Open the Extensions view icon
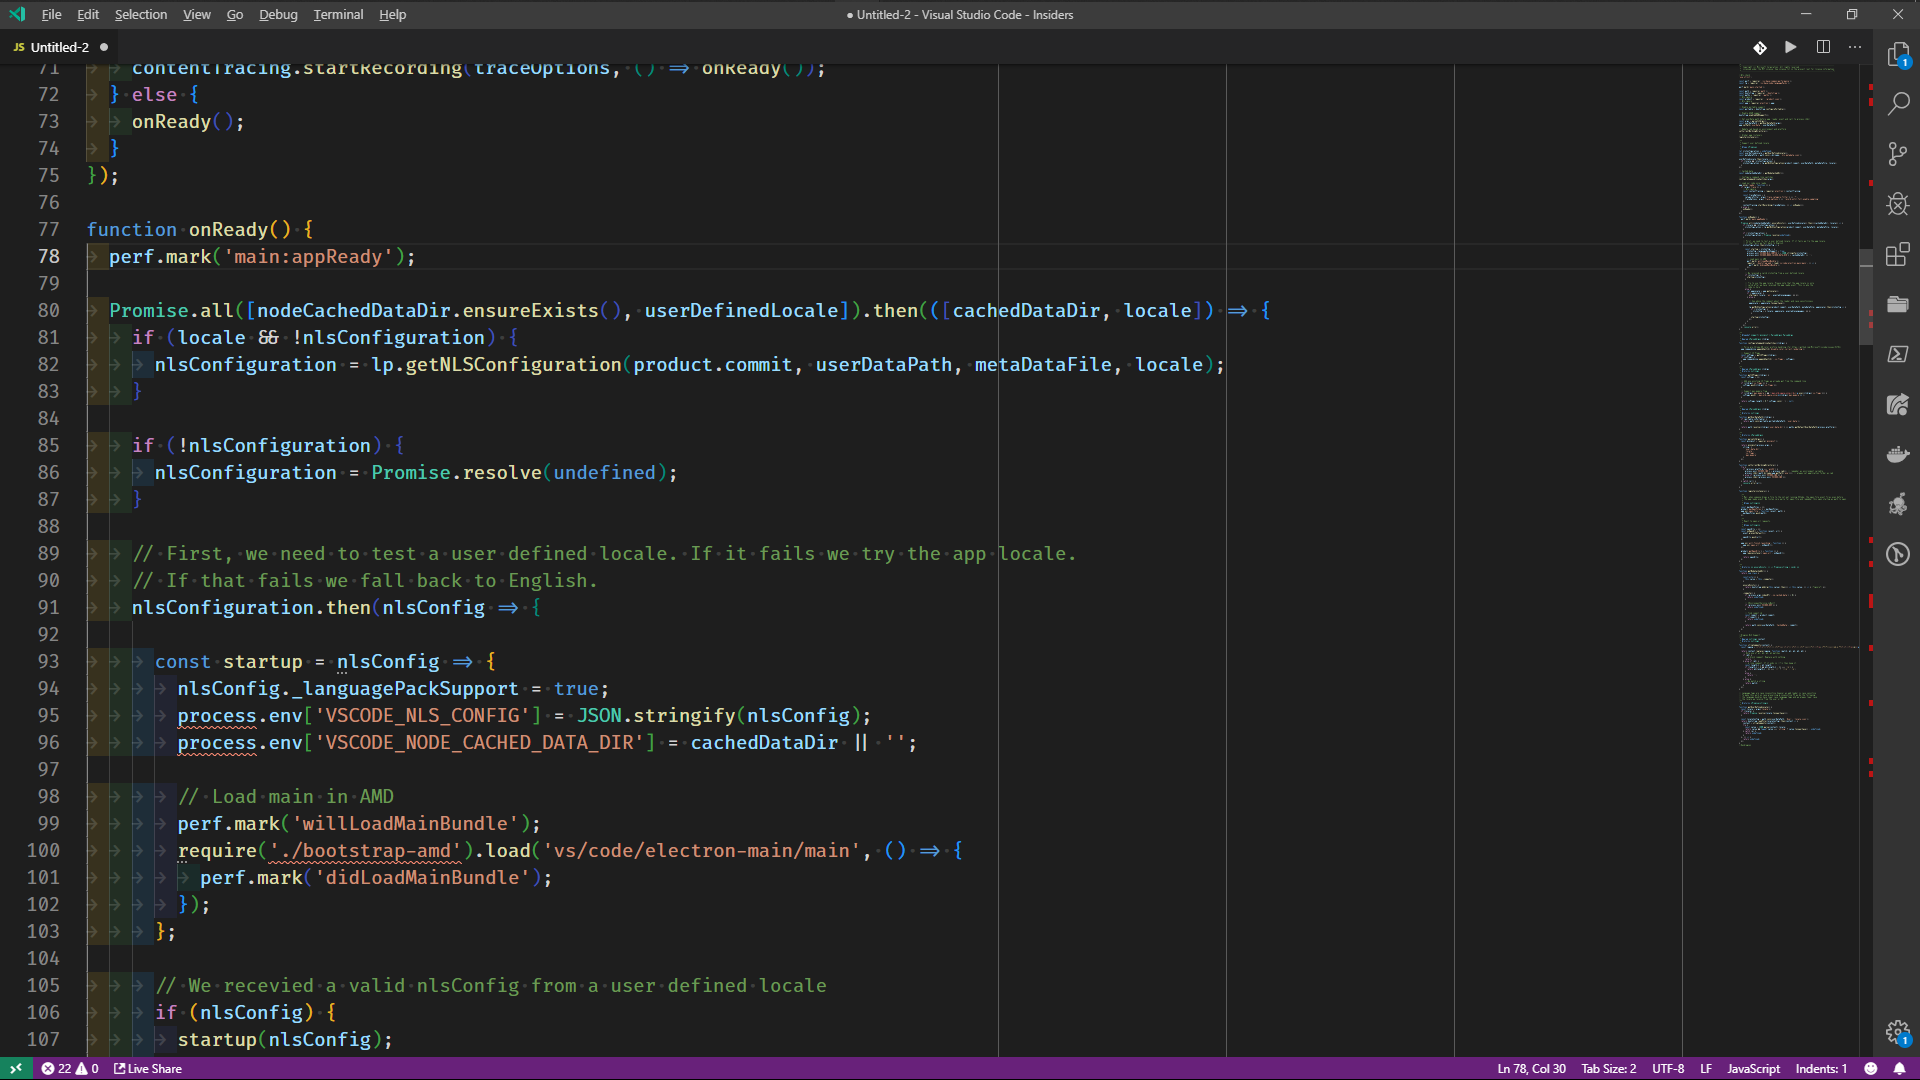1920x1080 pixels. pyautogui.click(x=1897, y=254)
